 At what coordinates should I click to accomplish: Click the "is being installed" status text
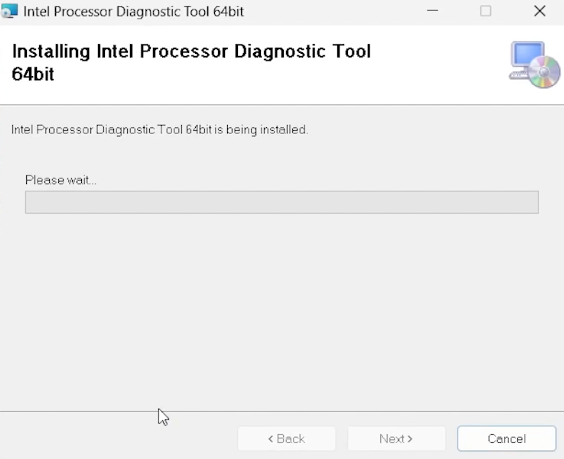pos(261,129)
